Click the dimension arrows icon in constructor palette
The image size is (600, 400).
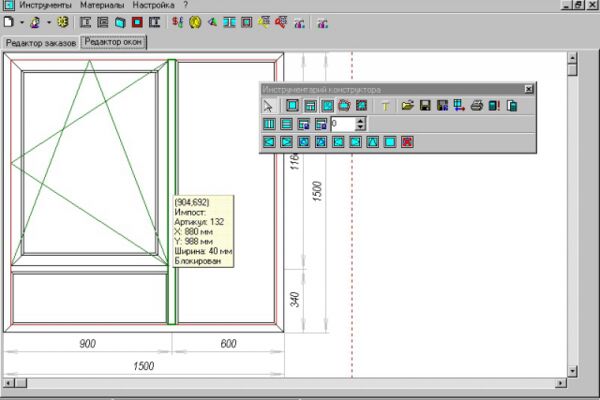click(459, 105)
